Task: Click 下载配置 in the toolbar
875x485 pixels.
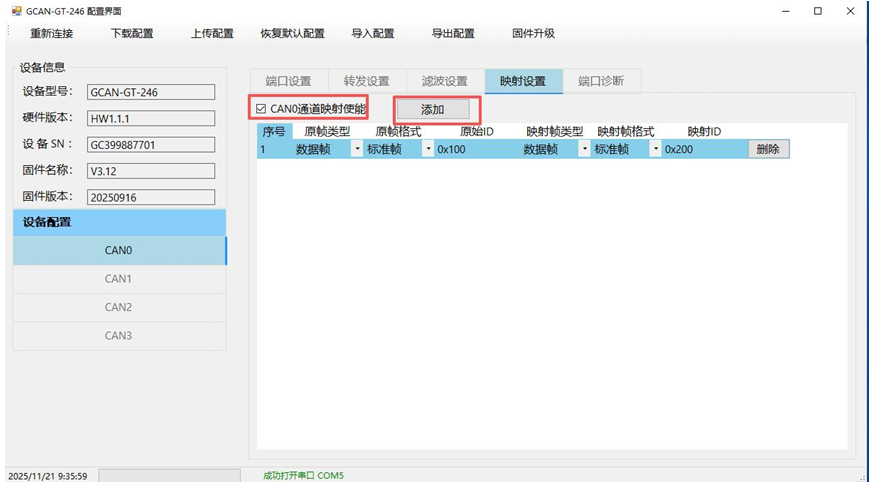Action: [x=132, y=33]
